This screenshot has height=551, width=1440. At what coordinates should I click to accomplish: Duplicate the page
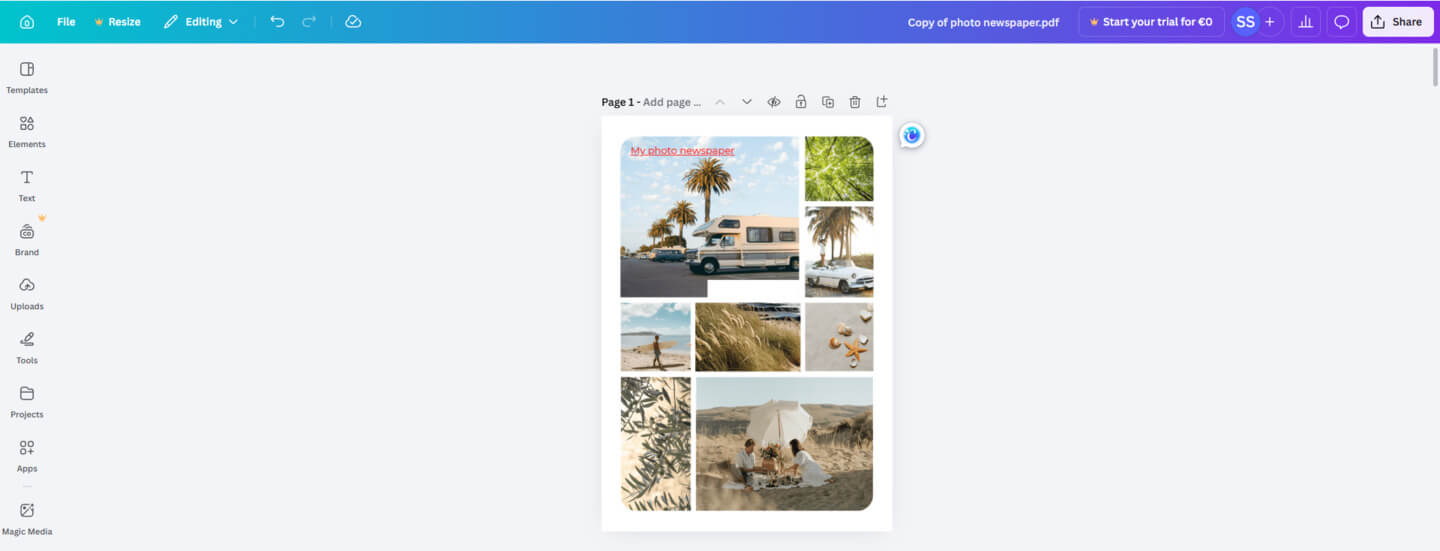pos(828,102)
